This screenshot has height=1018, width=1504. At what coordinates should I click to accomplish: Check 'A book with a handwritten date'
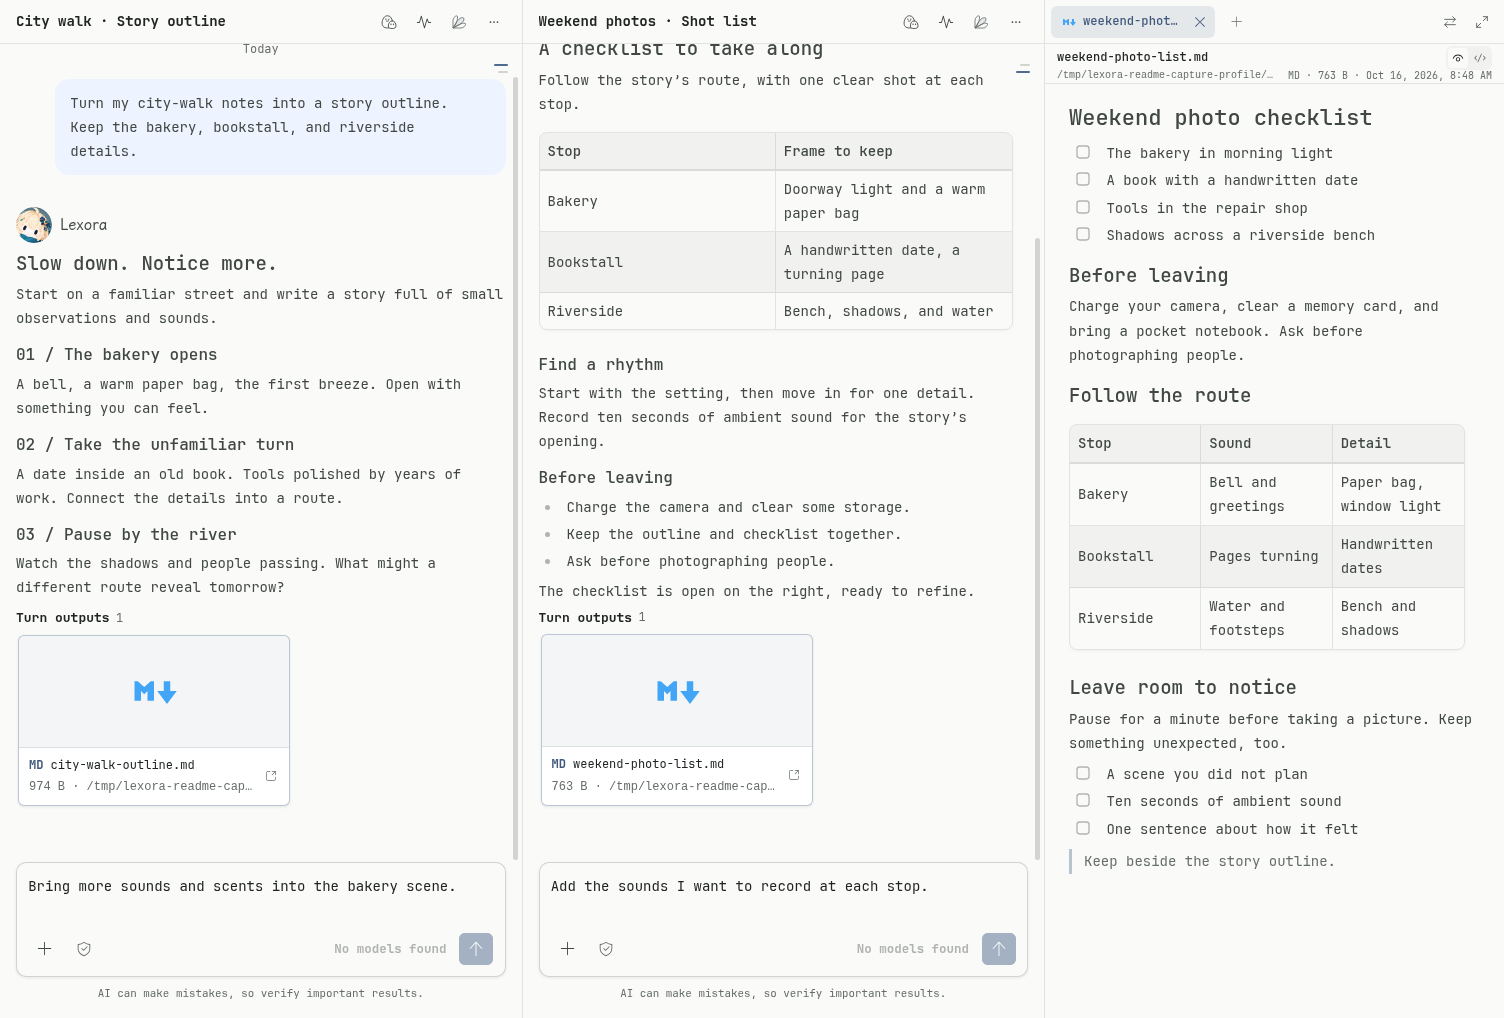1083,179
